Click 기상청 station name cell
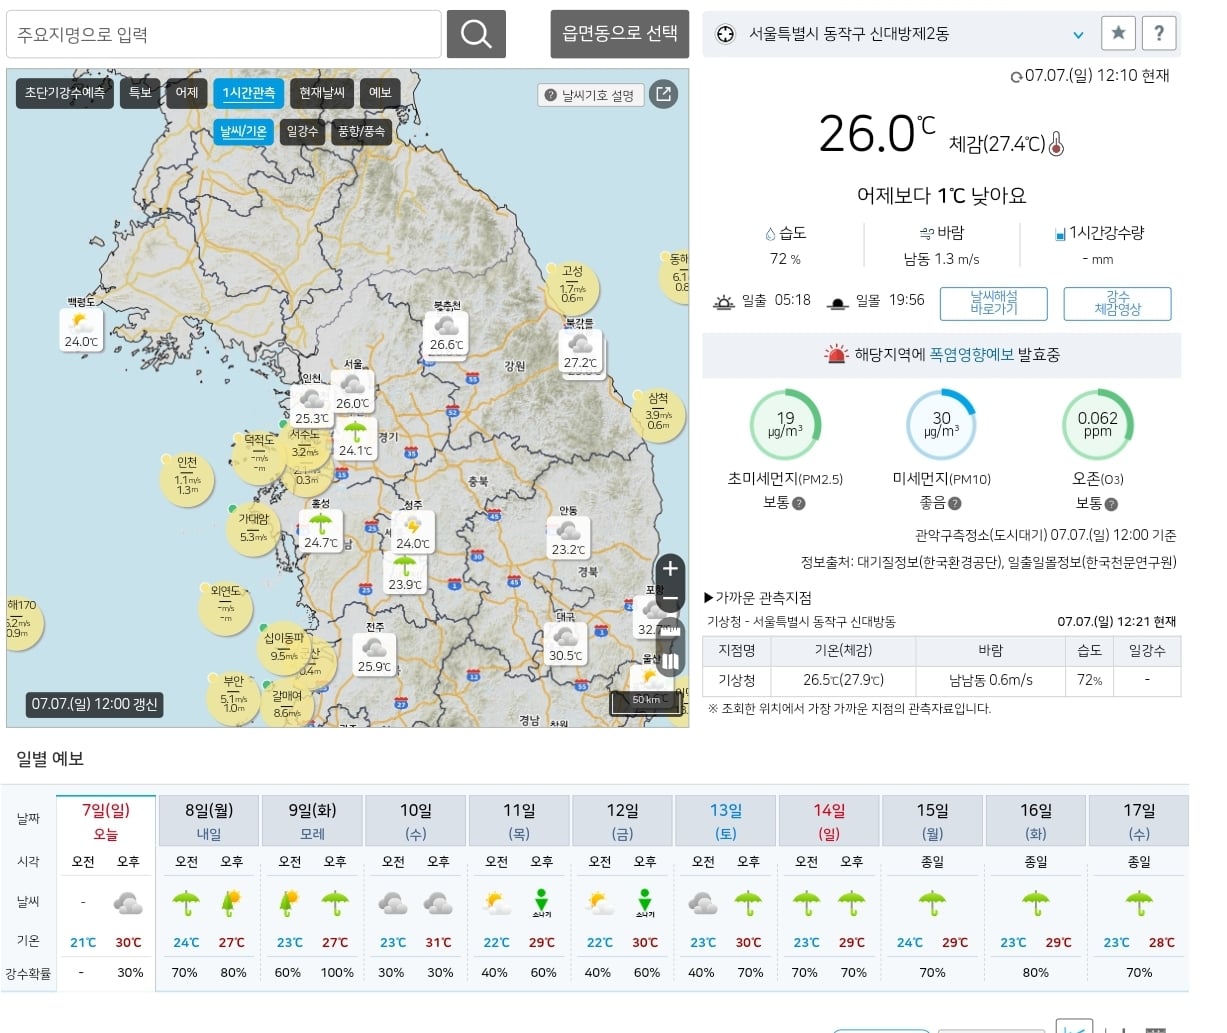The width and height of the screenshot is (1227, 1033). point(736,680)
